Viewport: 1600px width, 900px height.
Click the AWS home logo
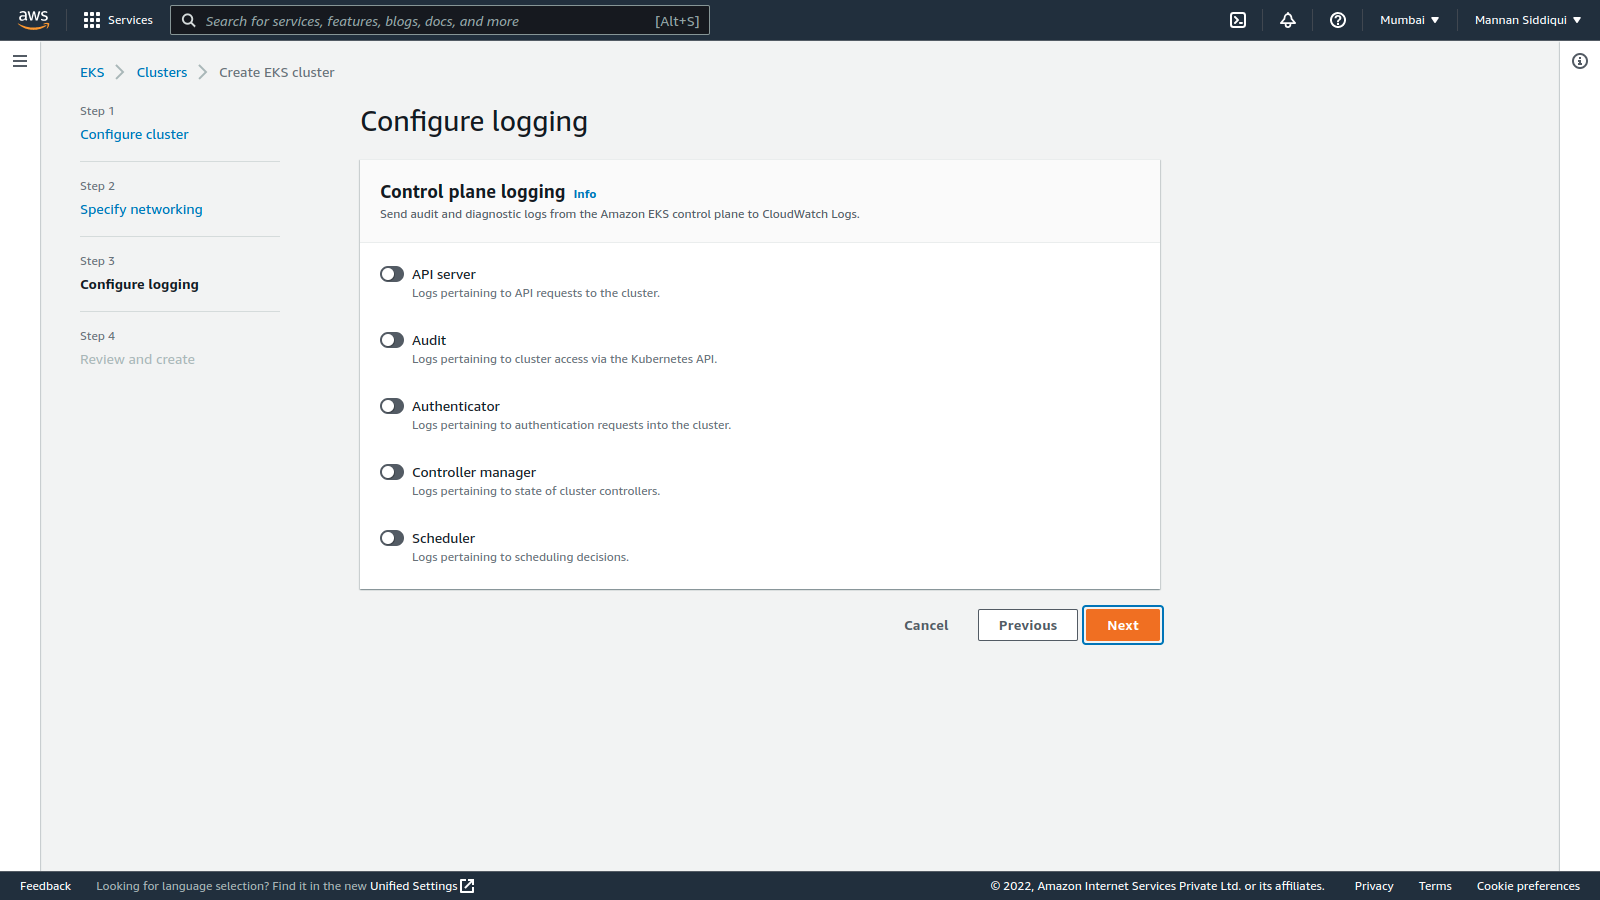[x=33, y=20]
